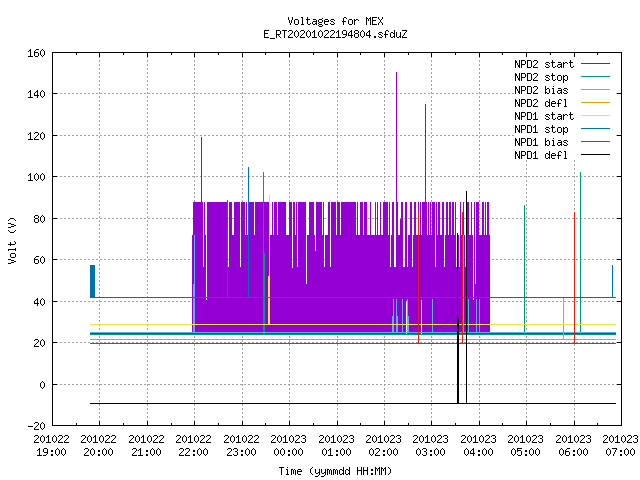This screenshot has height=480, width=640.
Task: Click the y-axis tick value 80
Action: 39,219
